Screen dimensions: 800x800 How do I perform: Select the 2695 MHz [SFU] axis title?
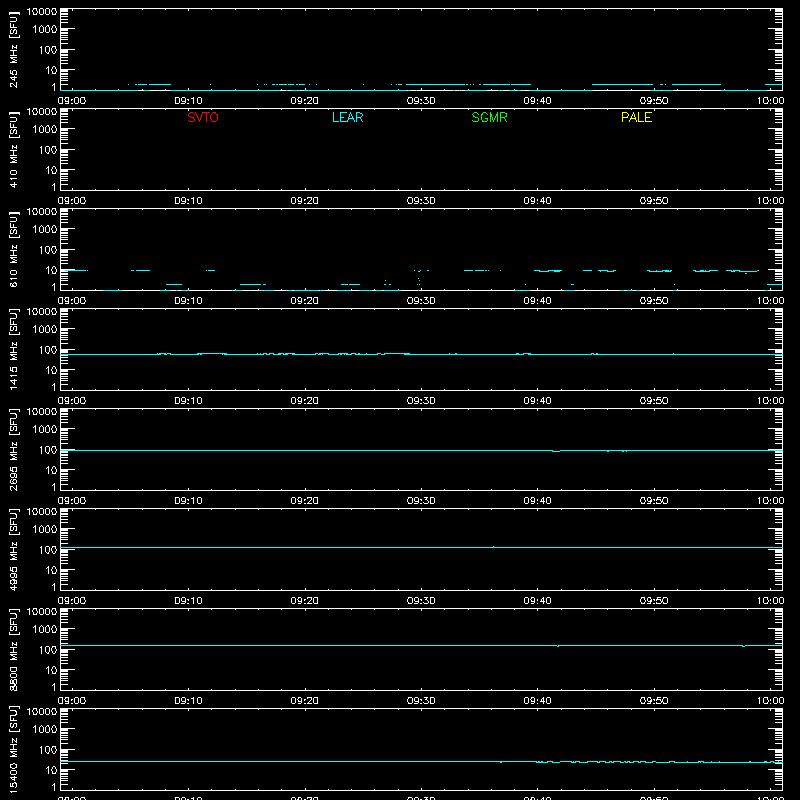[x=14, y=449]
